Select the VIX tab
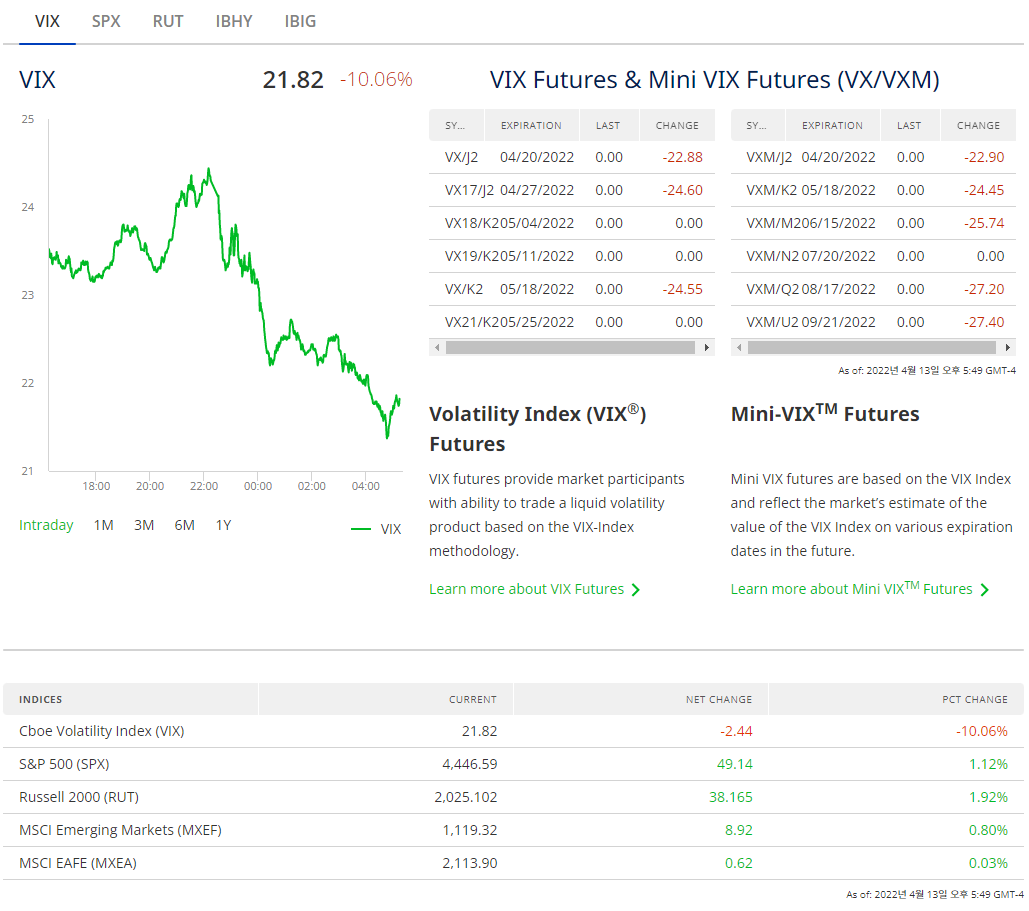This screenshot has height=911, width=1029. pyautogui.click(x=47, y=22)
